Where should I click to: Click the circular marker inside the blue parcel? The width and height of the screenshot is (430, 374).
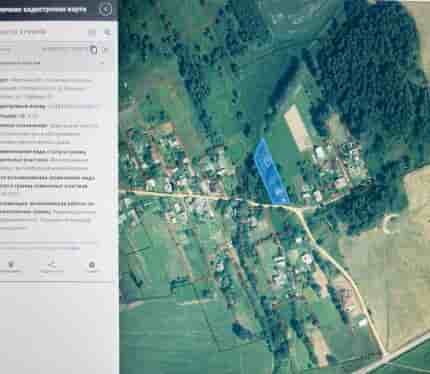267,162
